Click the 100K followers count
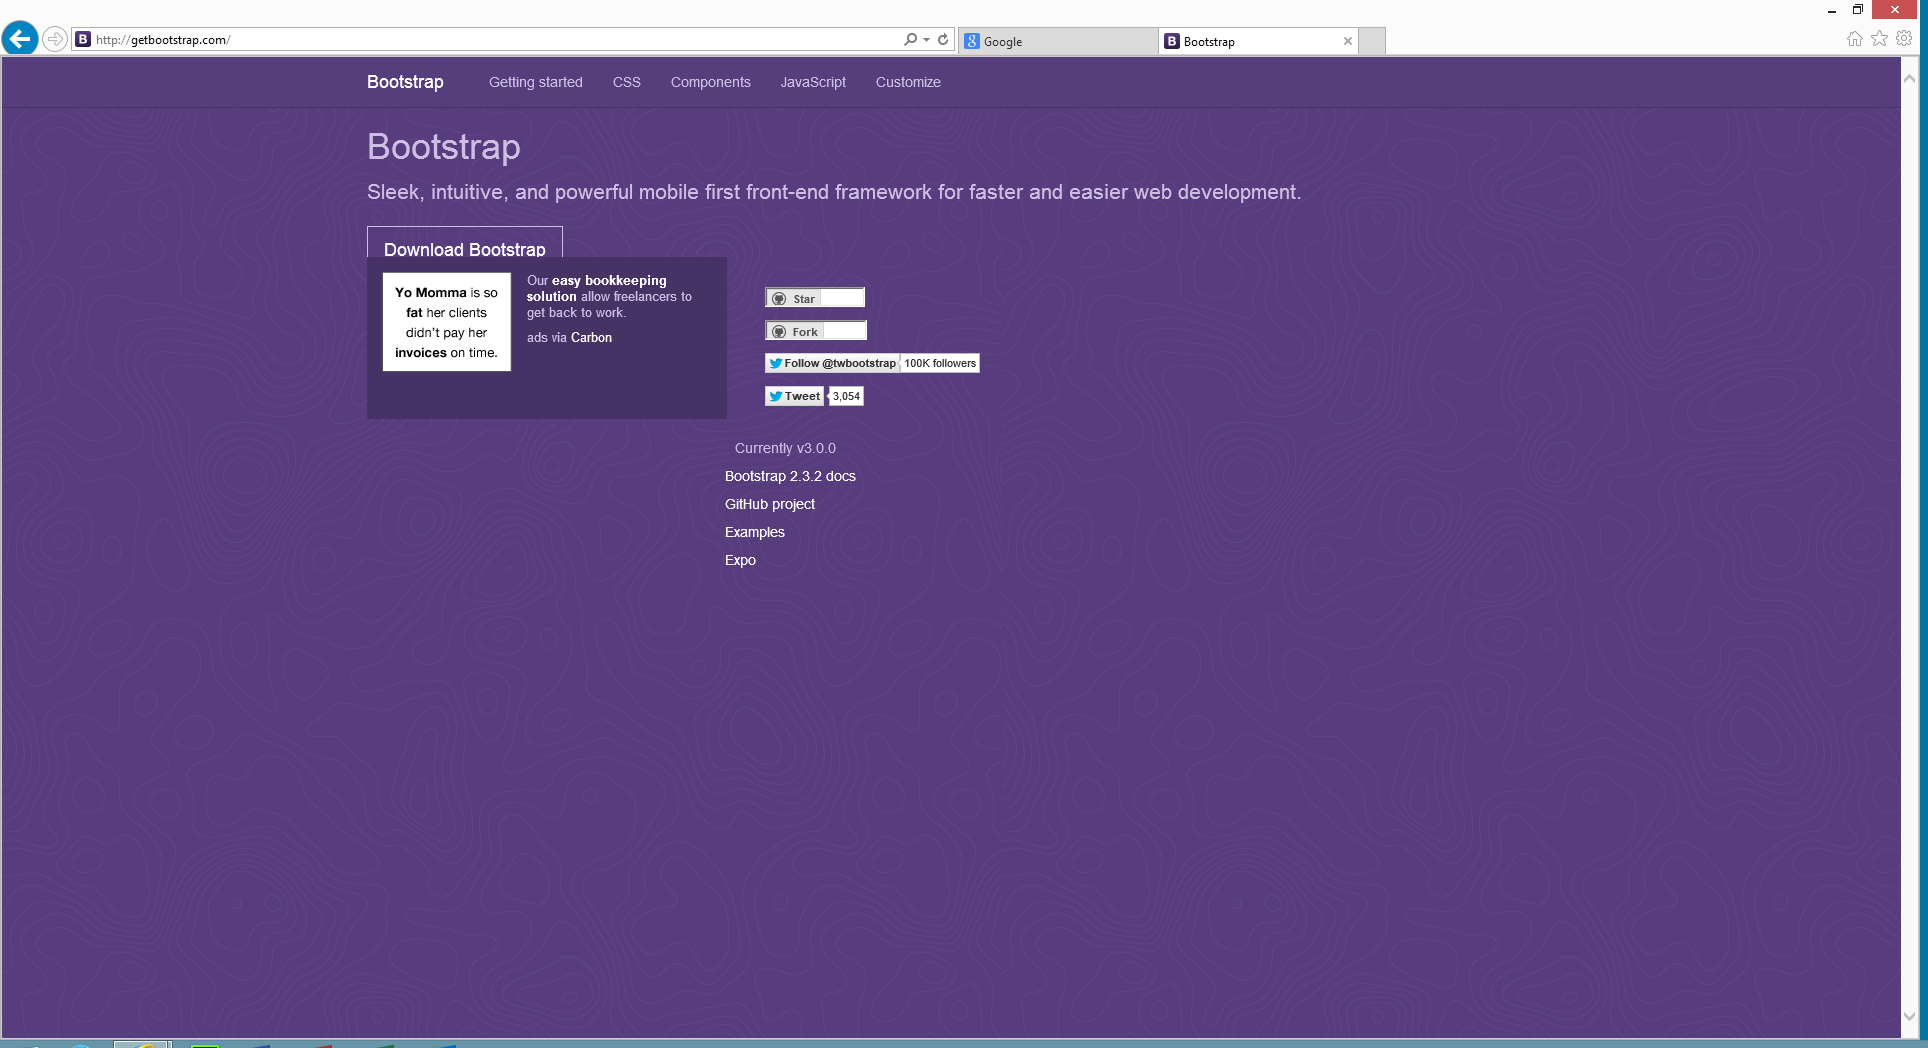 (940, 363)
